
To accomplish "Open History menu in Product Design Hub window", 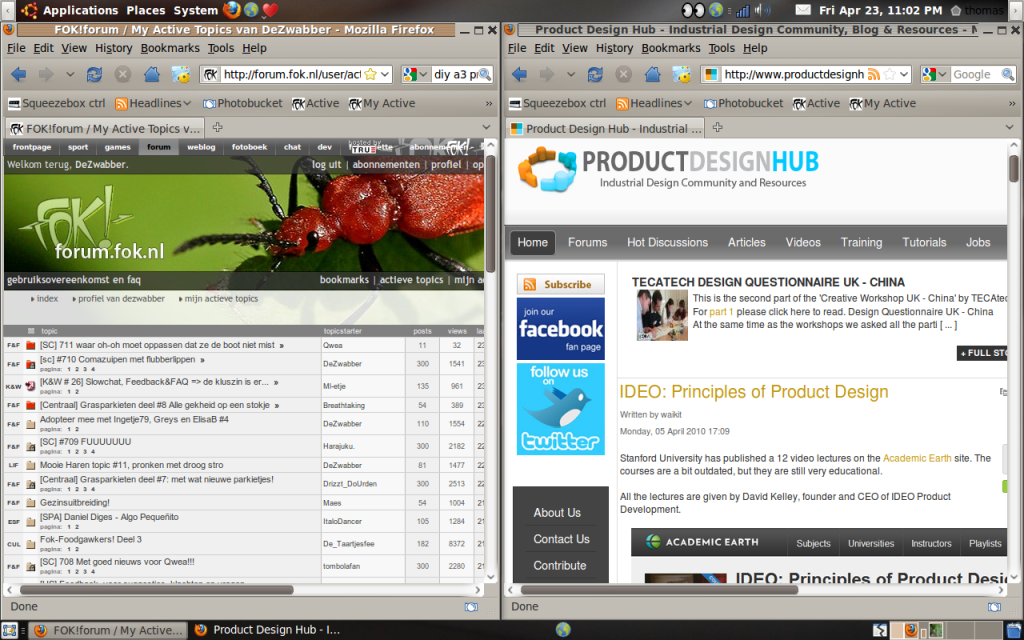I will point(614,48).
